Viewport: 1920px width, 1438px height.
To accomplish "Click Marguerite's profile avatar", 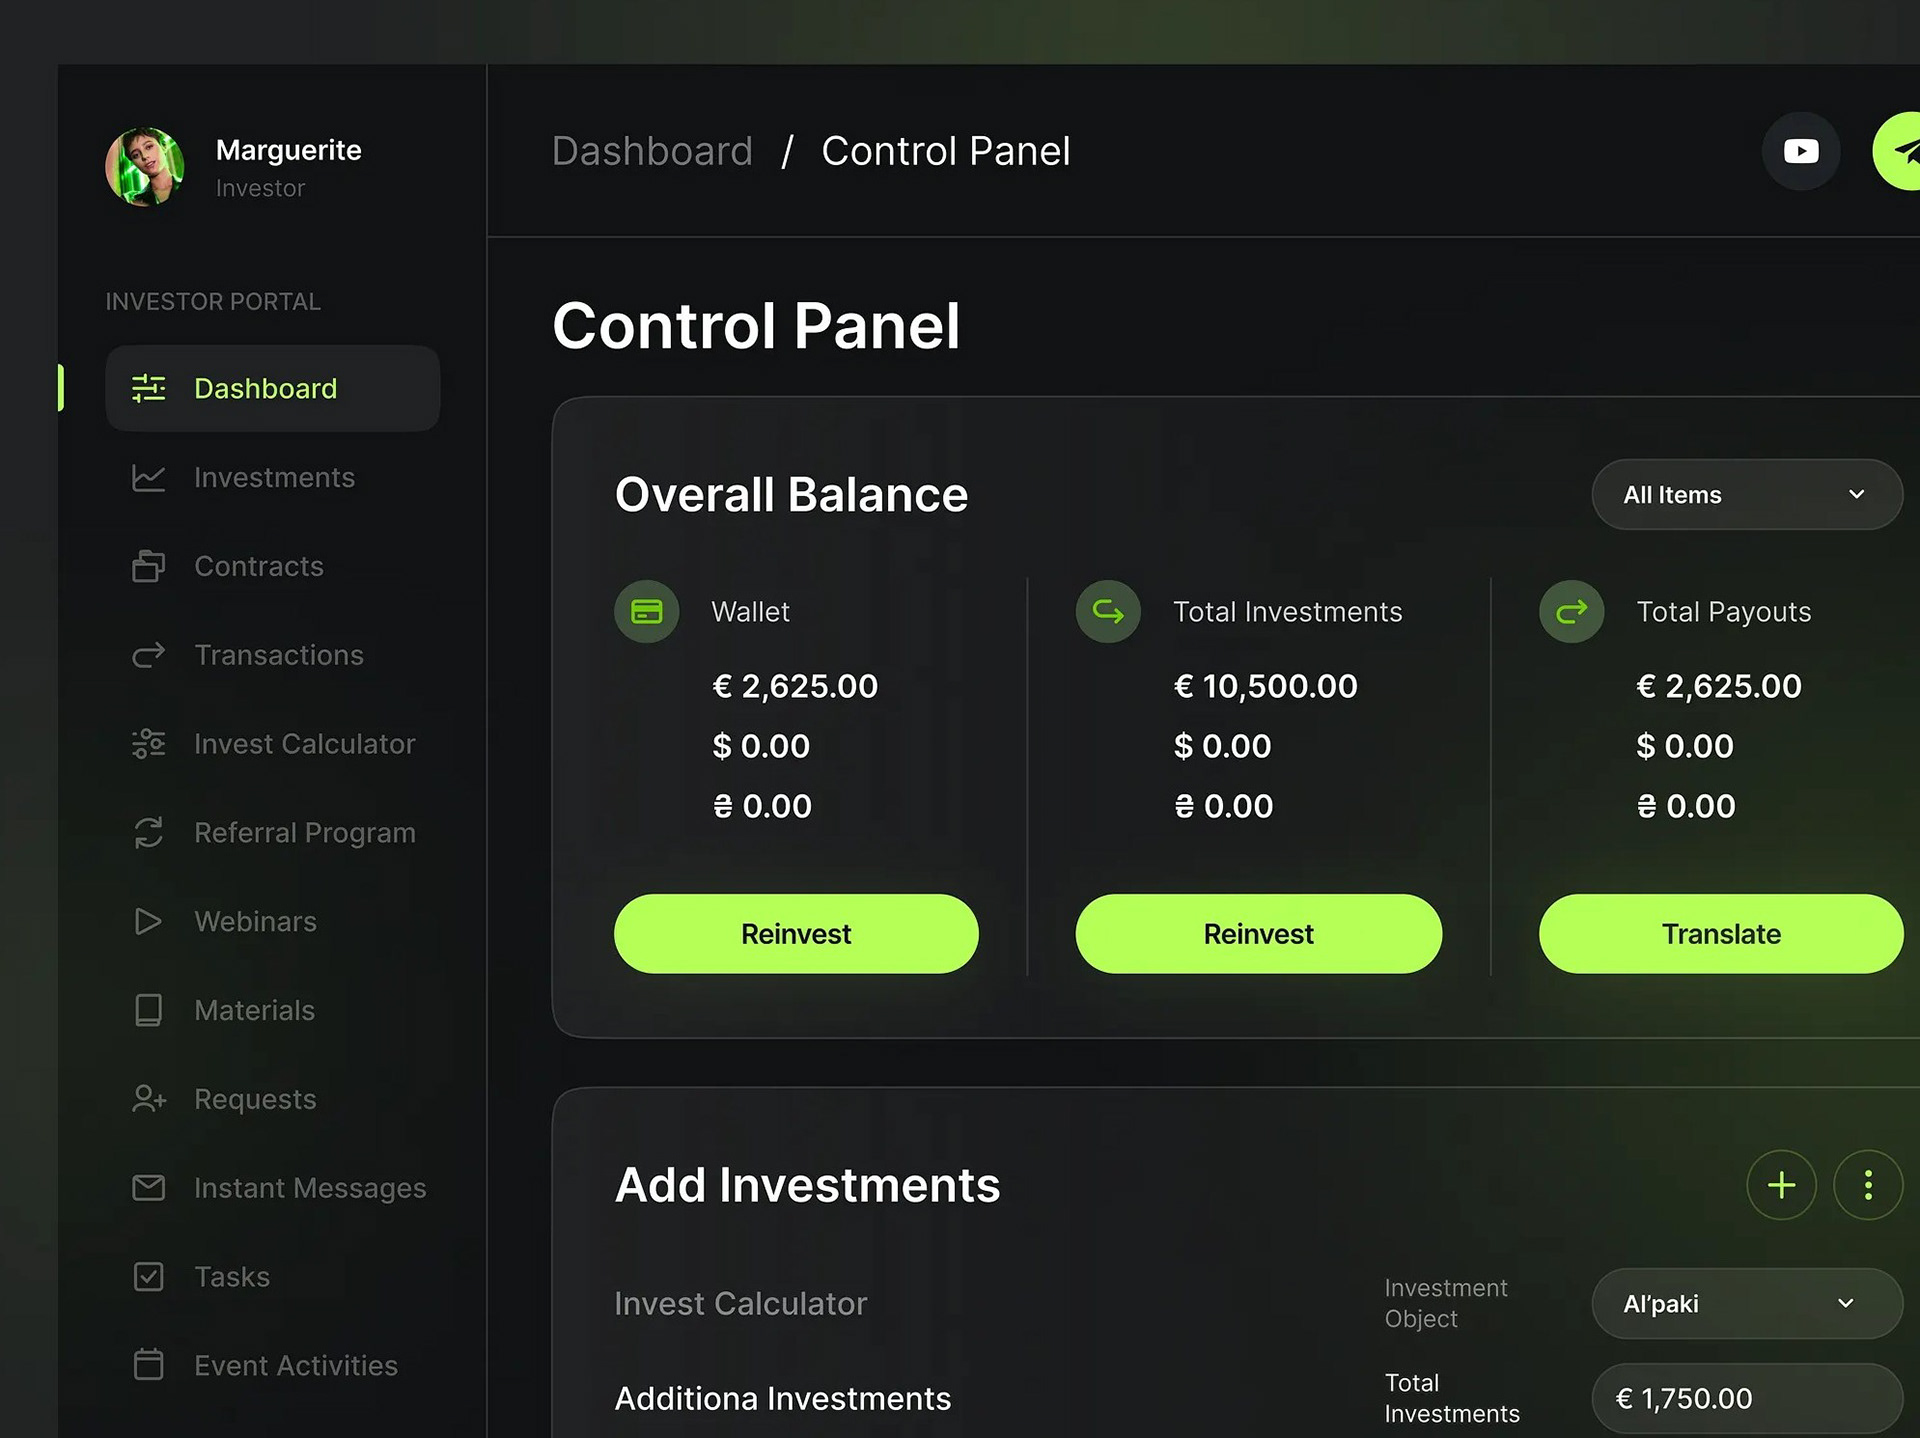I will click(x=145, y=167).
